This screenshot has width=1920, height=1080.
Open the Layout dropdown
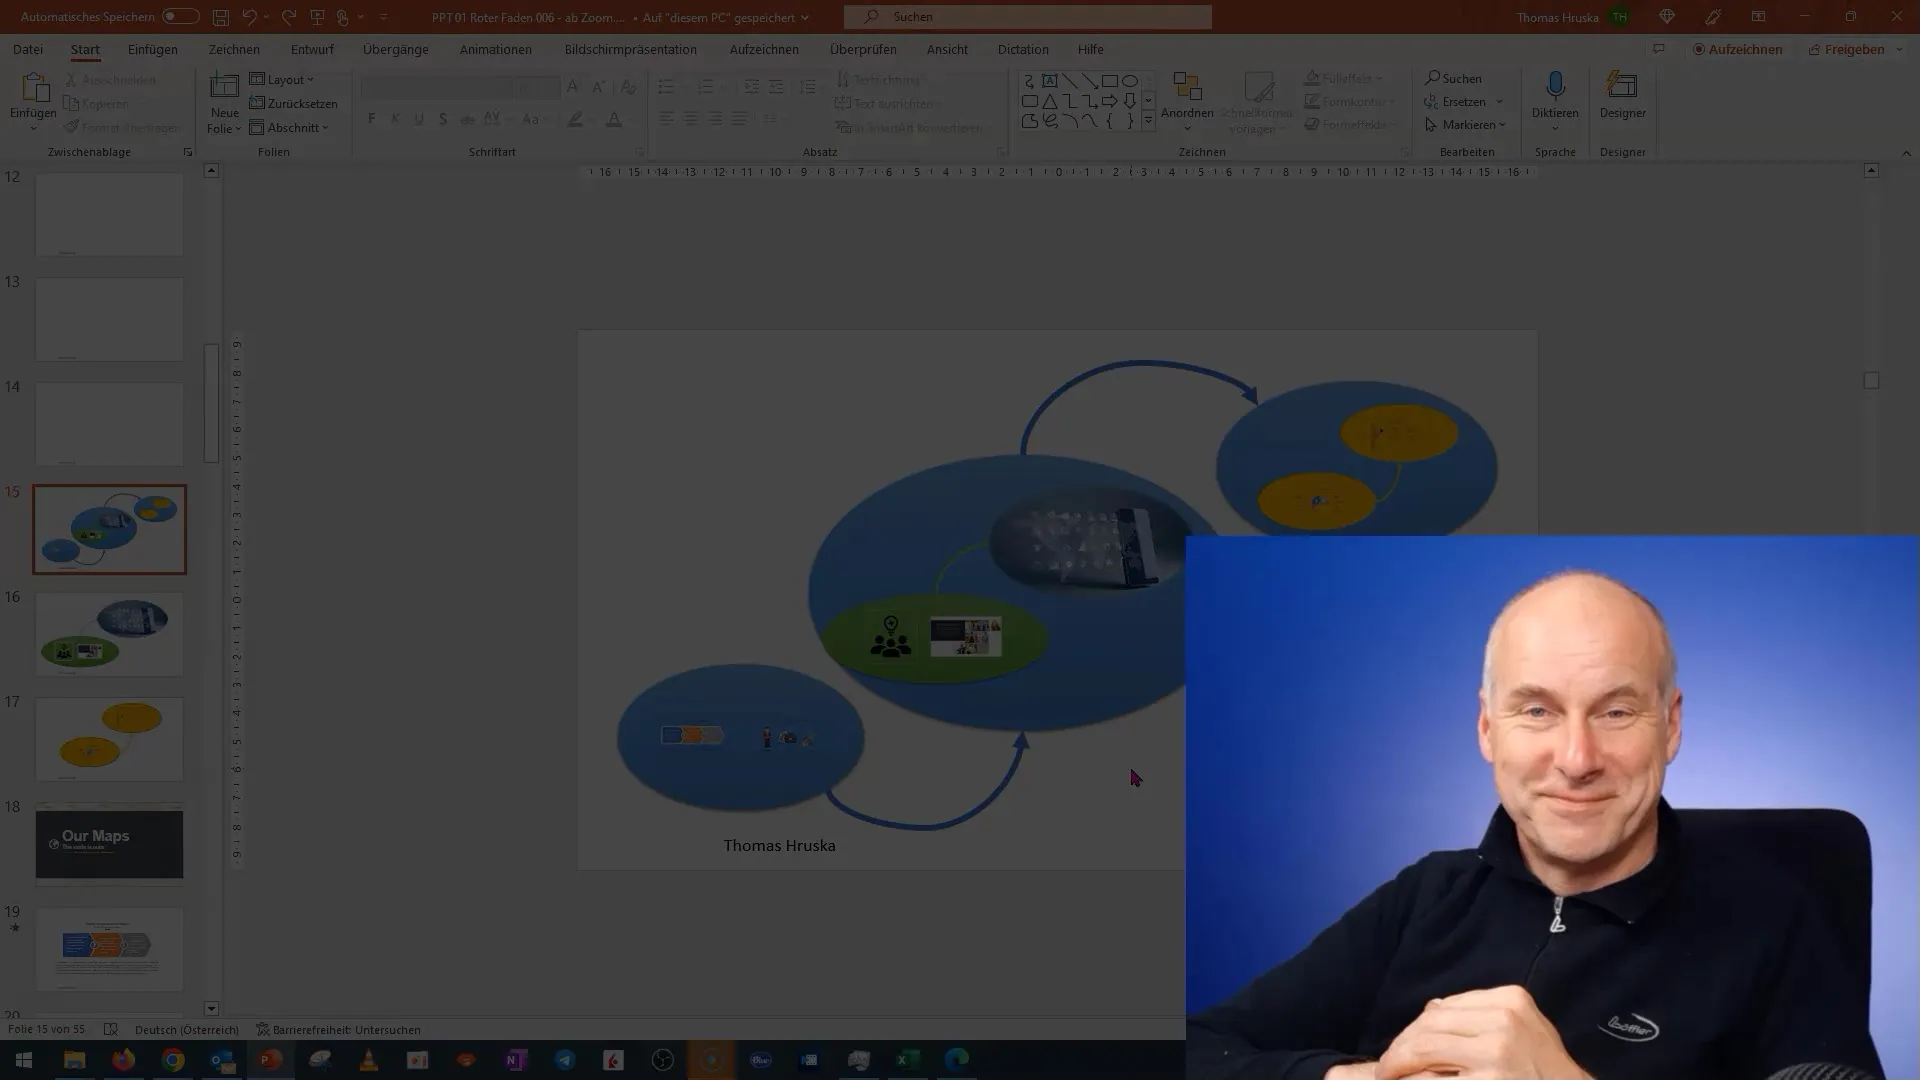[x=281, y=79]
